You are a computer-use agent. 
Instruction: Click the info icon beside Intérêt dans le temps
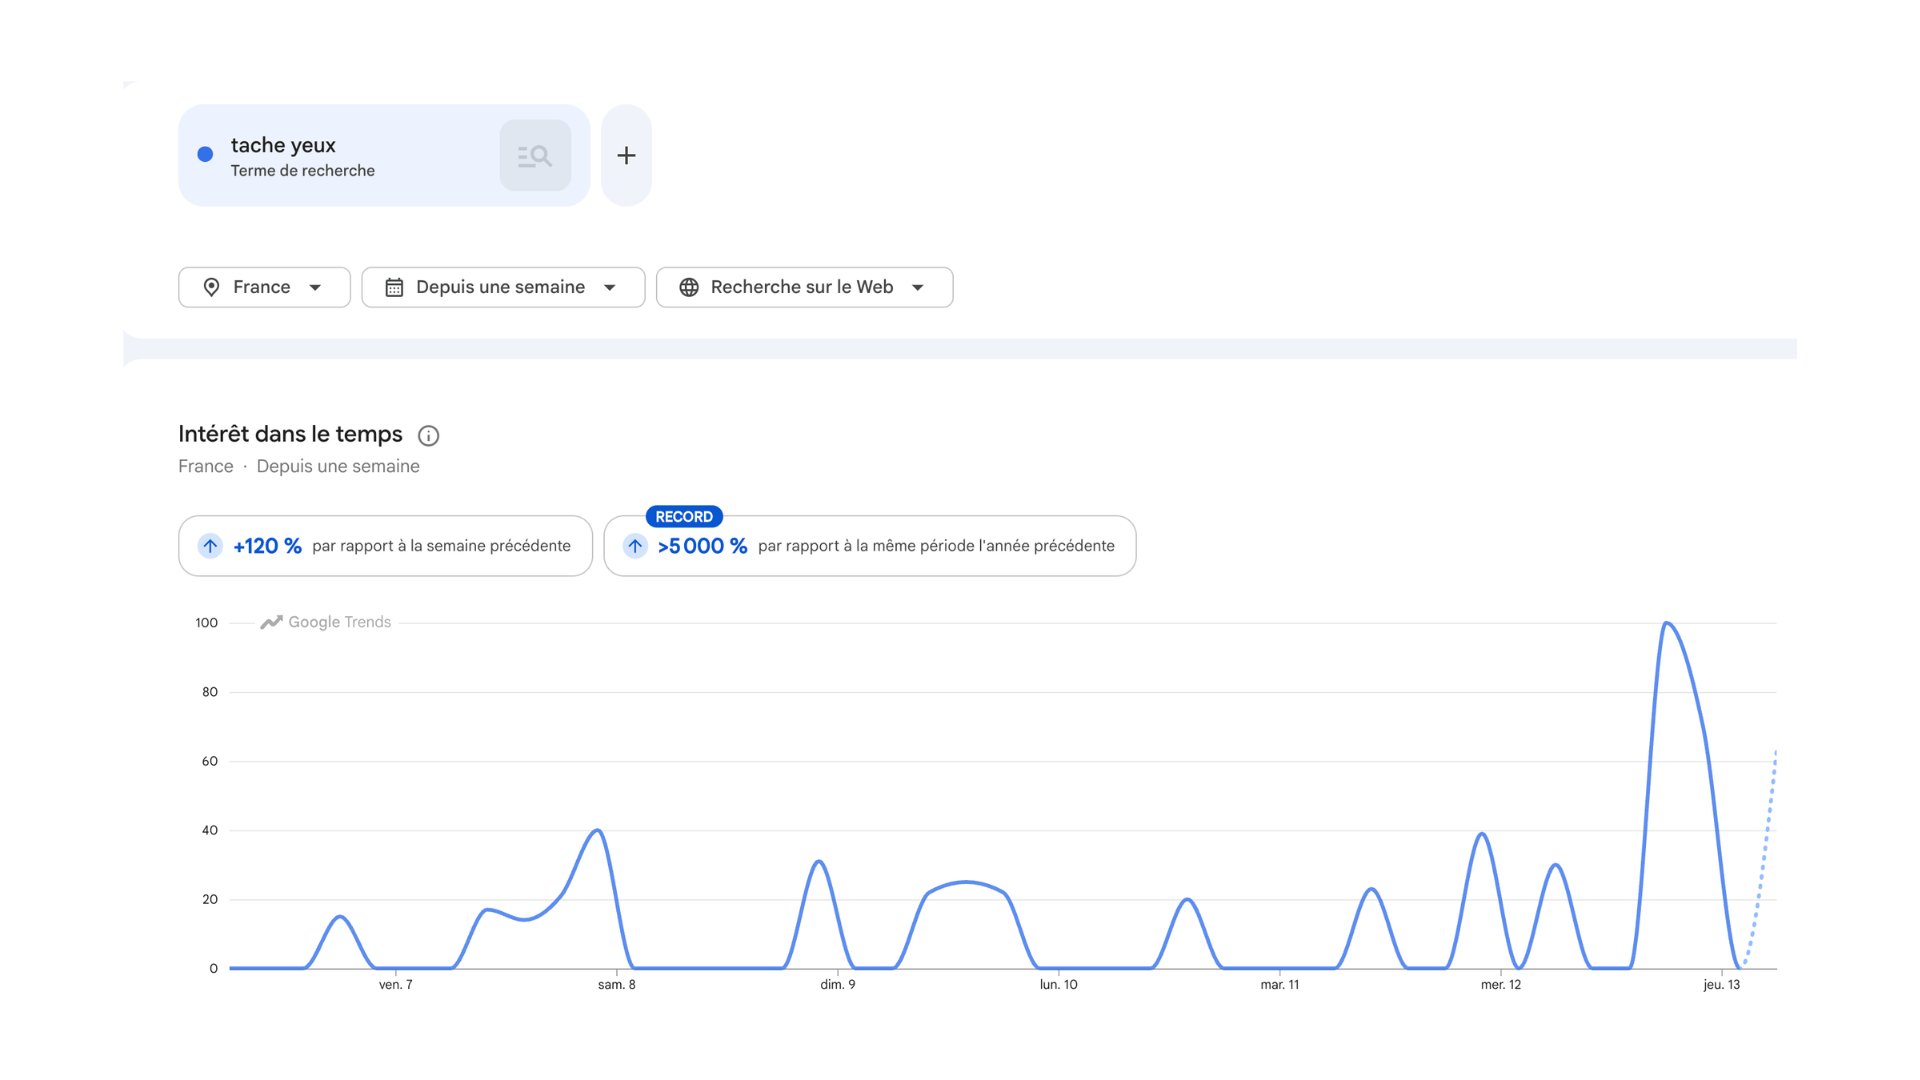tap(428, 436)
